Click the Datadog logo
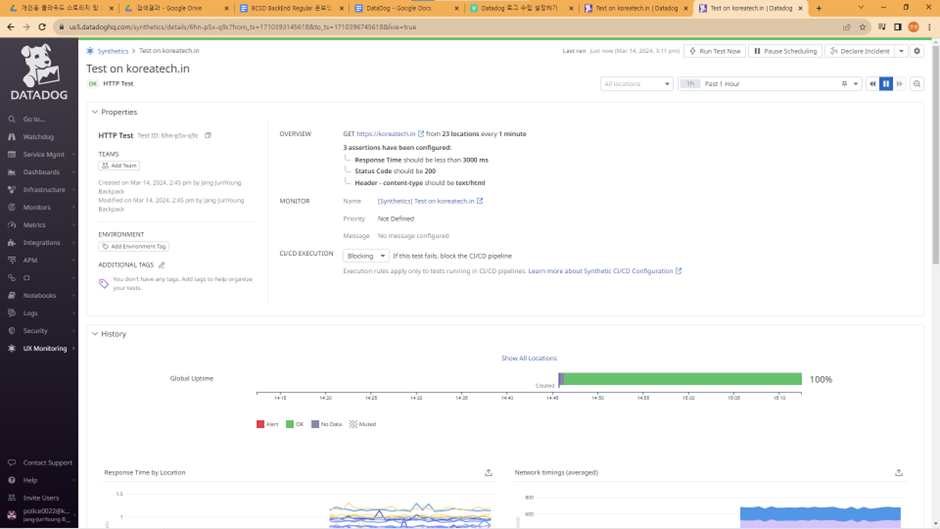940x529 pixels. [x=39, y=73]
